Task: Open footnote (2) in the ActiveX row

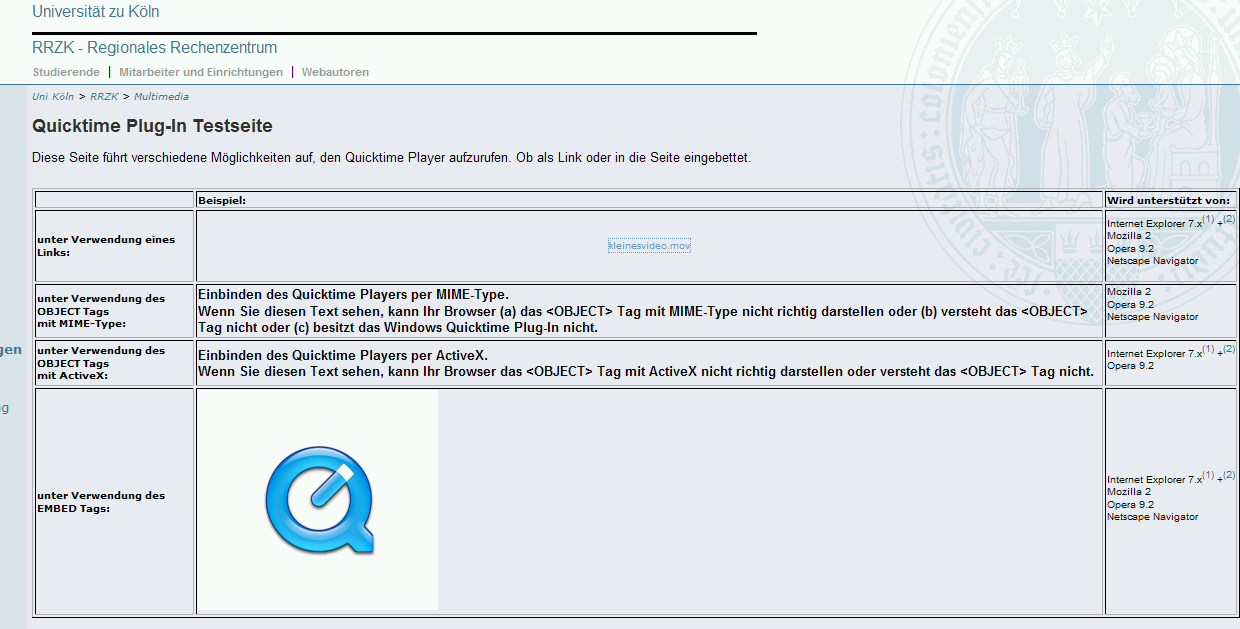Action: (x=1229, y=349)
